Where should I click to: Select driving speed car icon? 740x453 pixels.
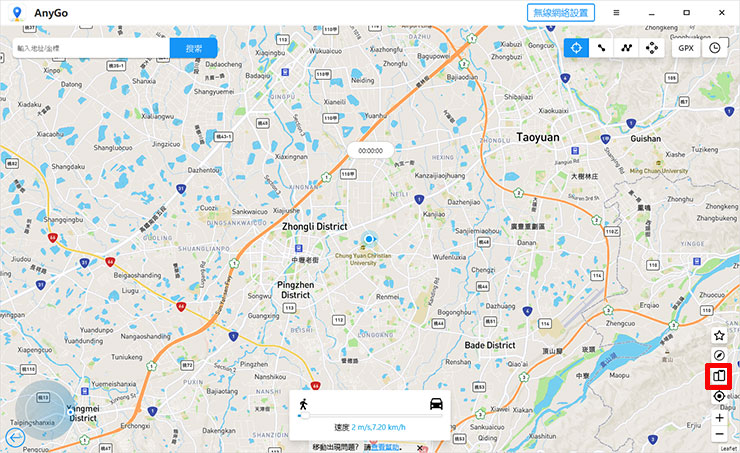[x=436, y=404]
